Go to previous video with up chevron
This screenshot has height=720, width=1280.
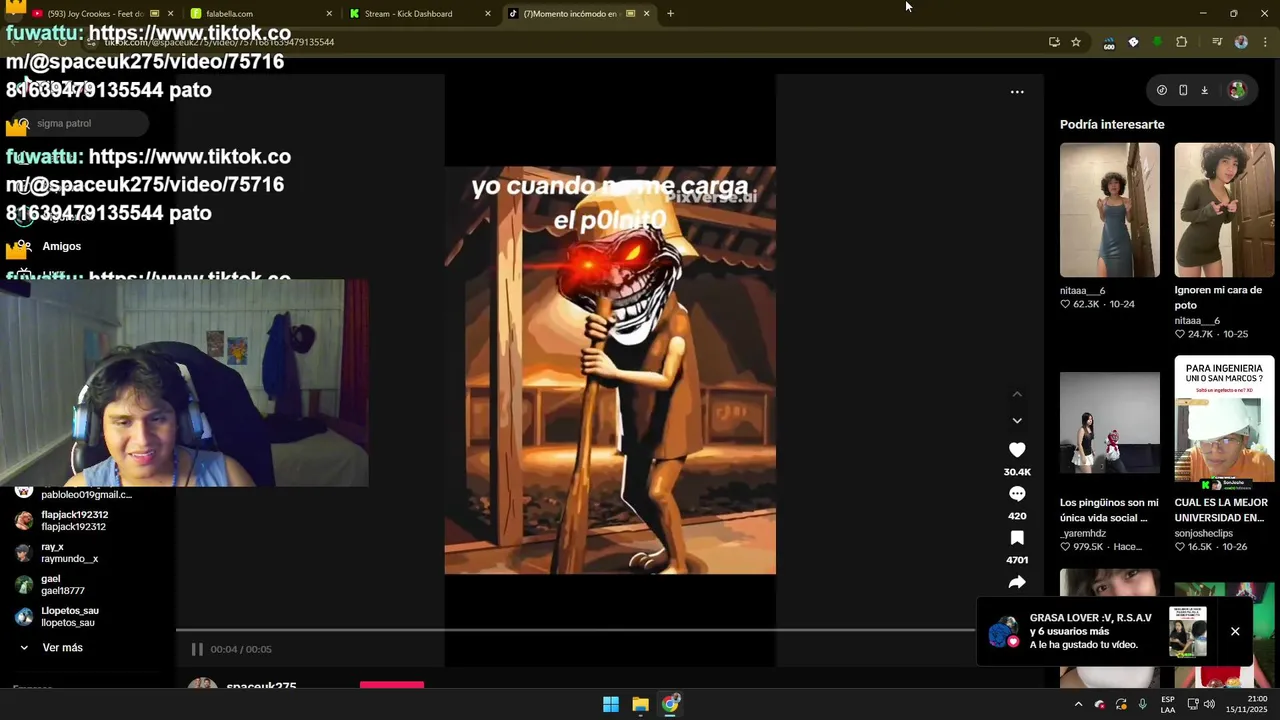coord(1017,394)
